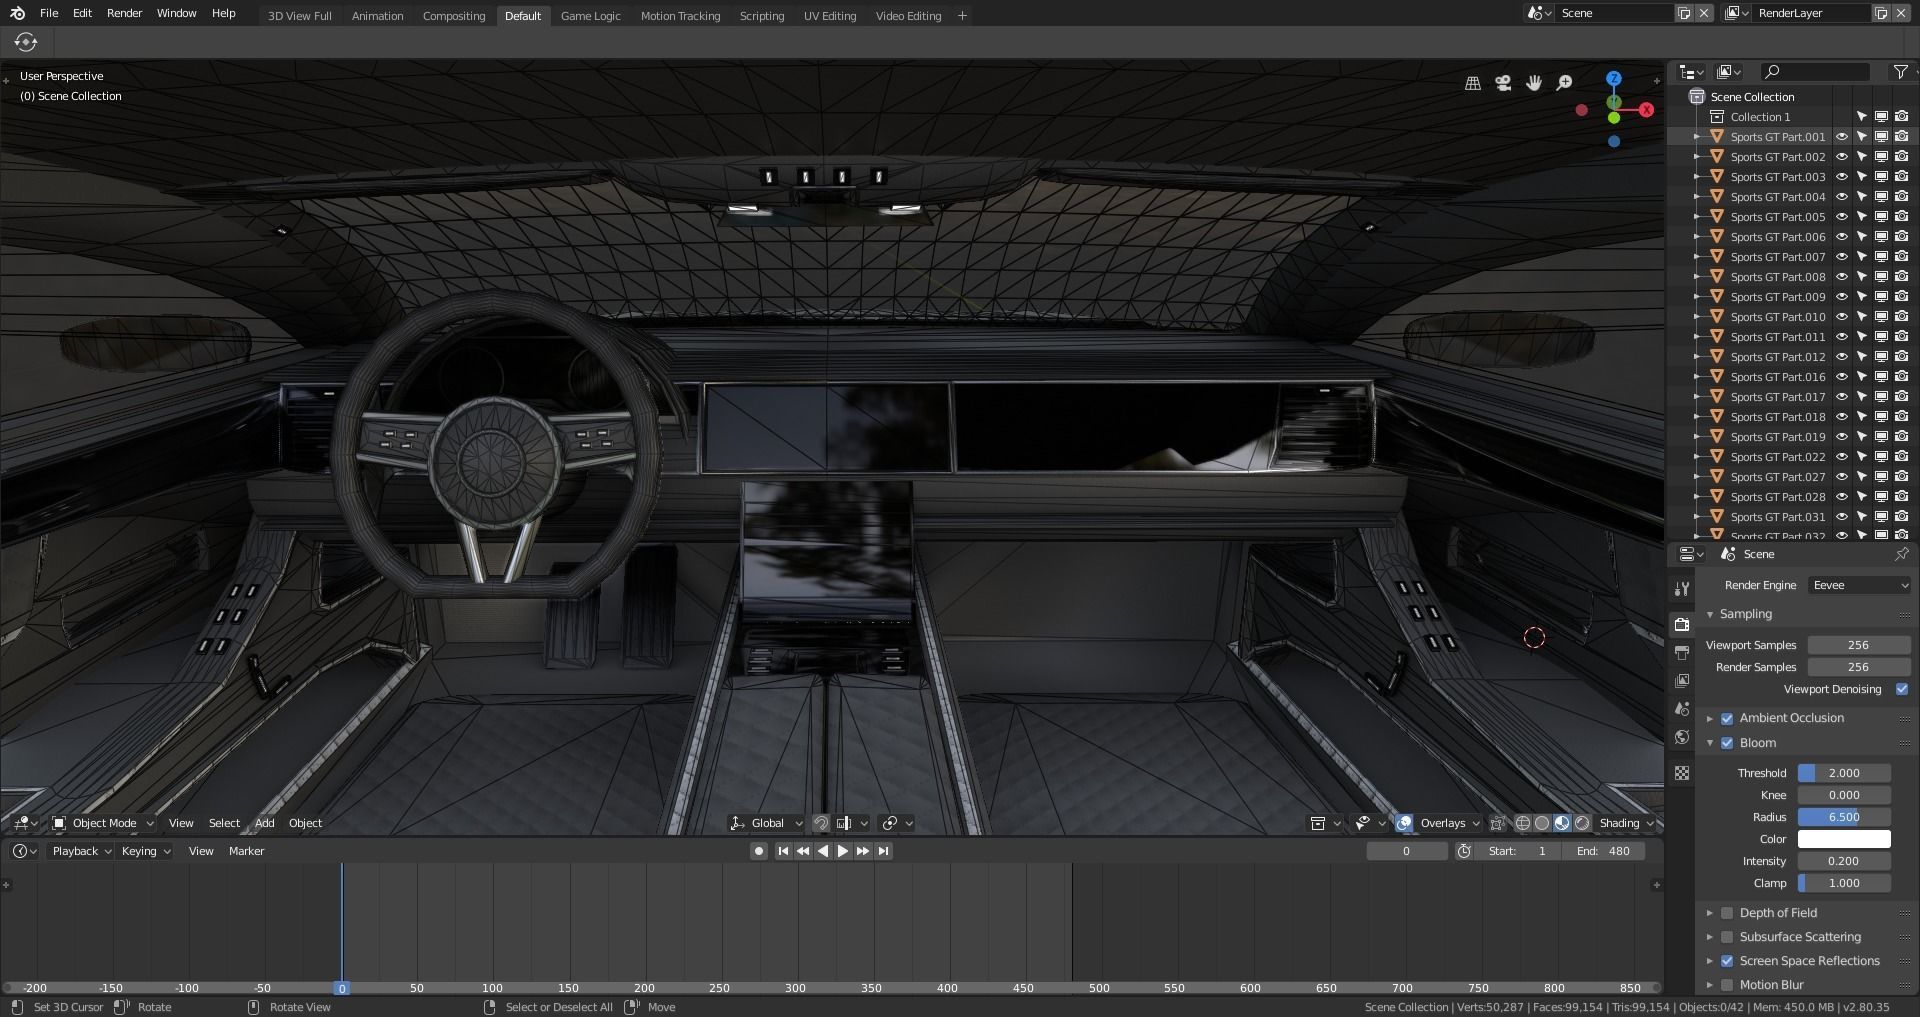The image size is (1920, 1017).
Task: Click the keyframe record button in timeline
Action: (759, 851)
